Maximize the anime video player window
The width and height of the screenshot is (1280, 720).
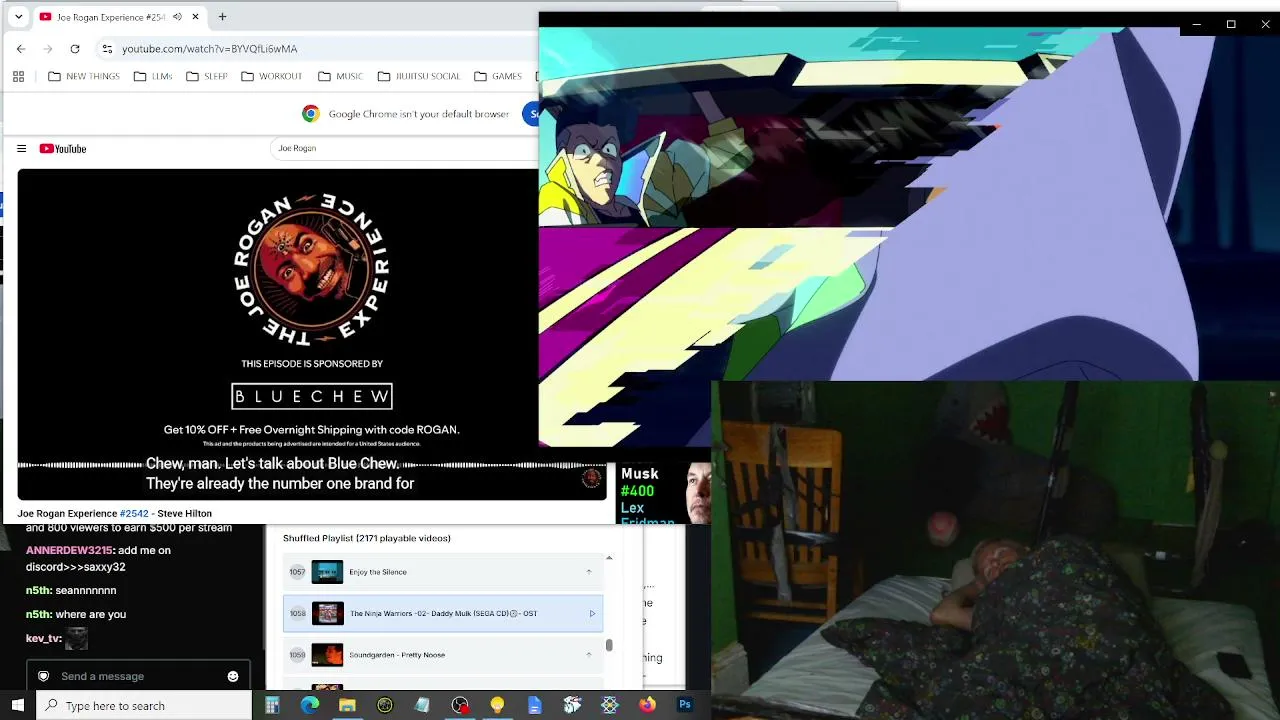pos(1231,24)
